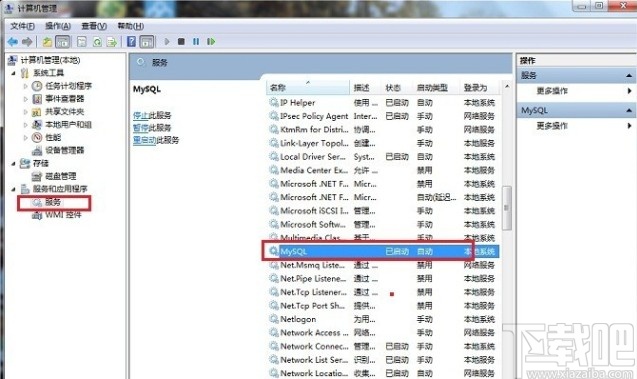The image size is (637, 379).
Task: Click the Export list toolbar icon
Action: [x=112, y=41]
